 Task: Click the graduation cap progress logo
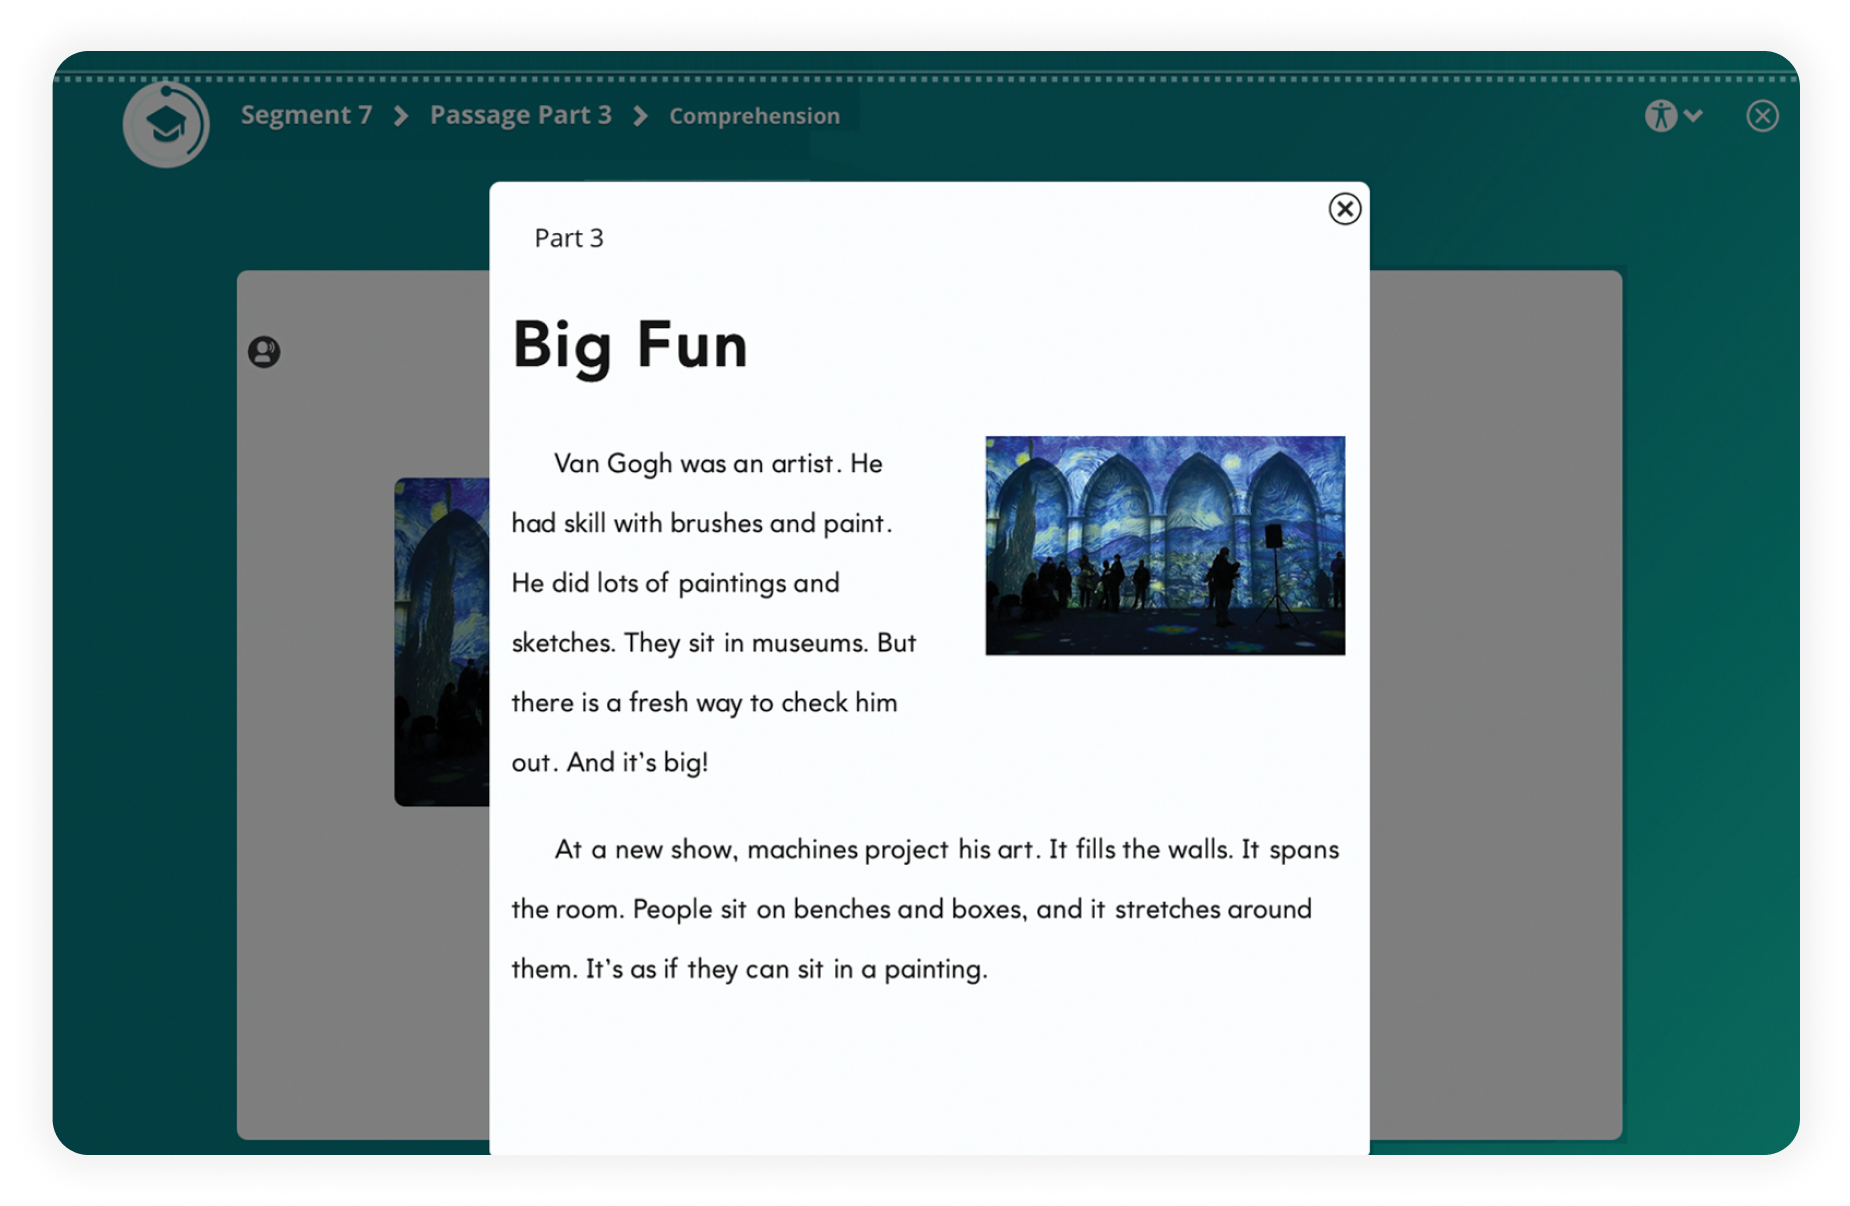click(166, 124)
